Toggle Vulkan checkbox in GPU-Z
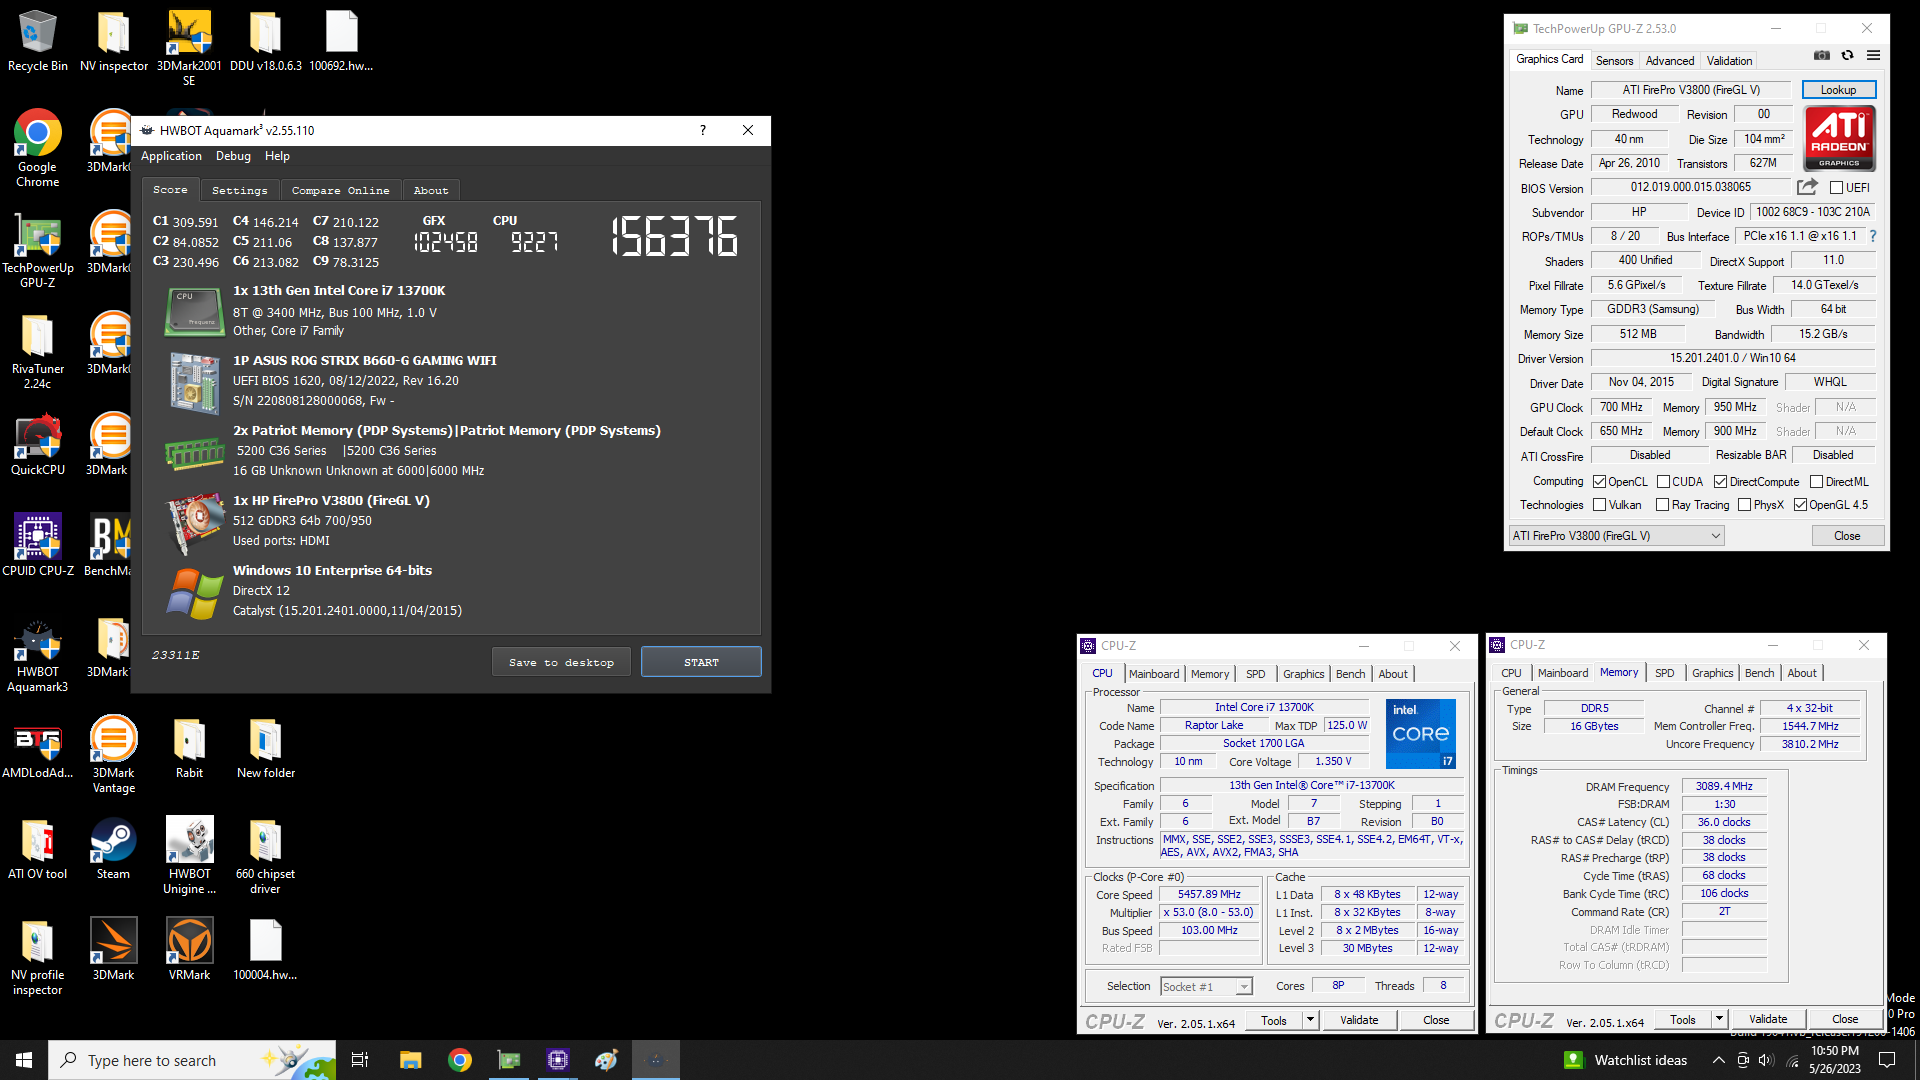This screenshot has width=1920, height=1080. click(x=1600, y=505)
